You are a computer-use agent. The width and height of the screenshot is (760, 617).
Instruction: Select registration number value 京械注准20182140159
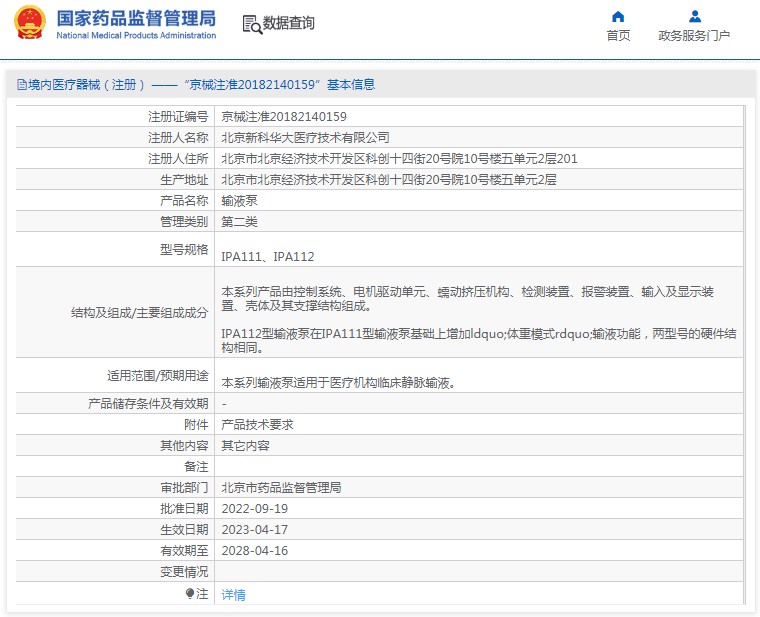point(284,117)
